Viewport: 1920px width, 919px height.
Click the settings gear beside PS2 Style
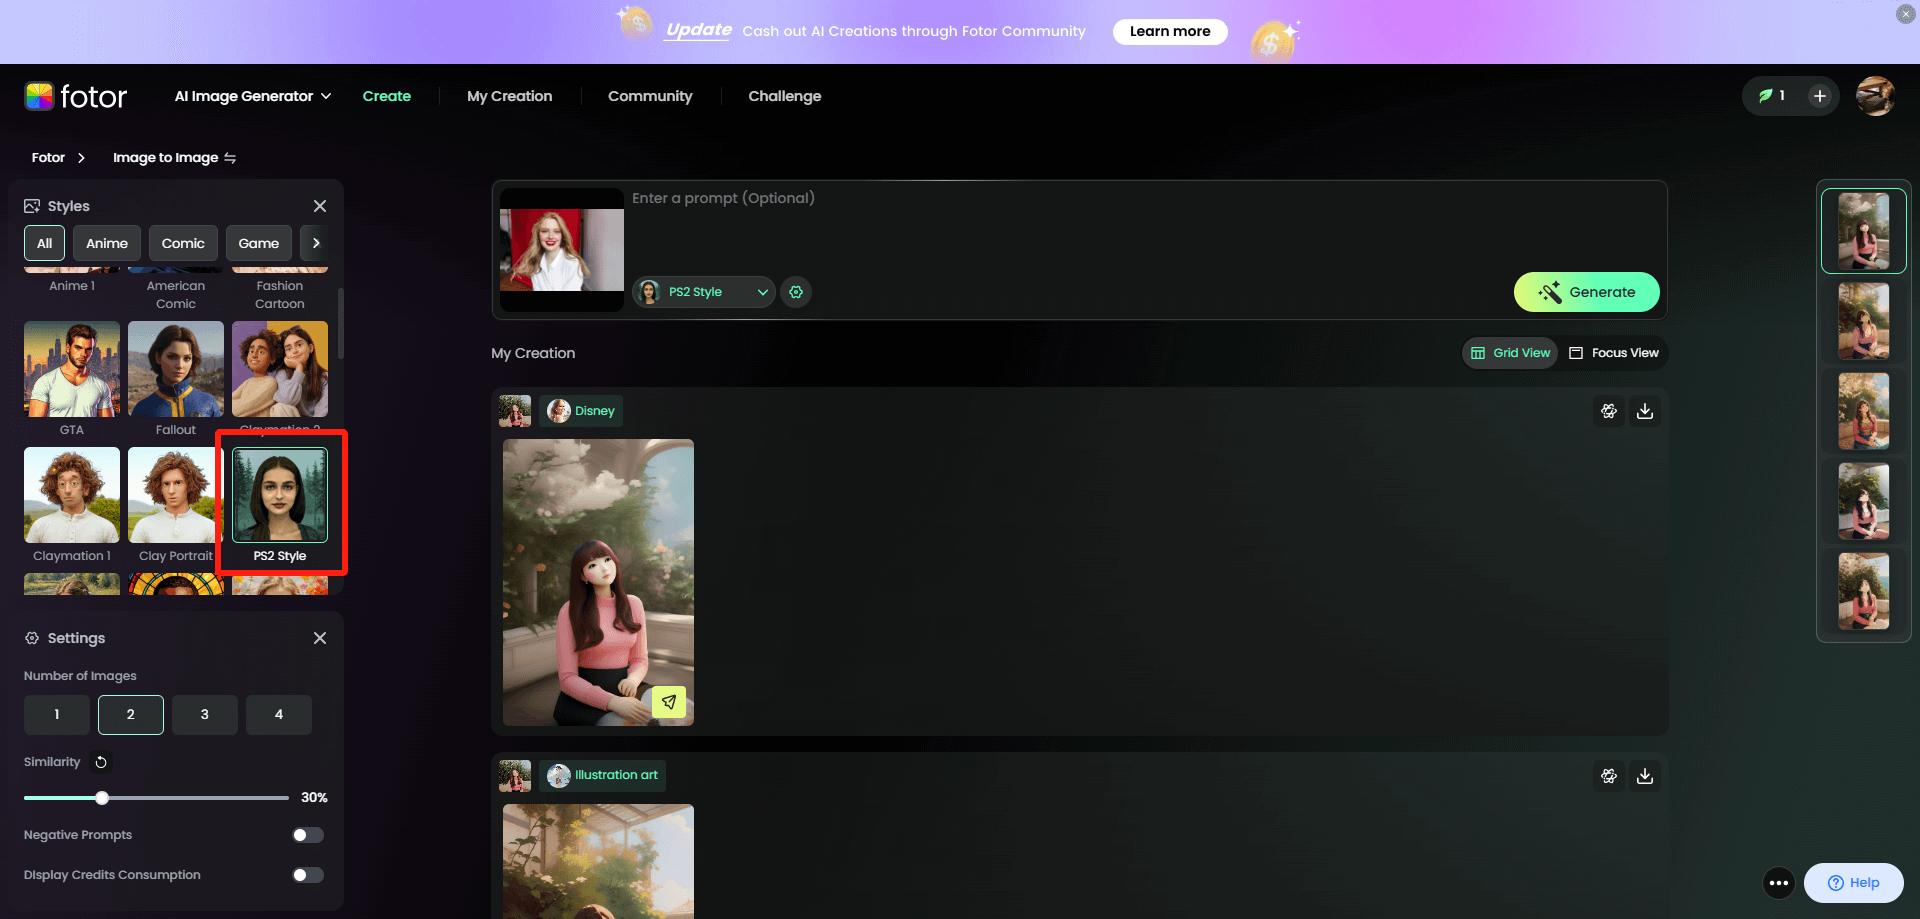[796, 292]
